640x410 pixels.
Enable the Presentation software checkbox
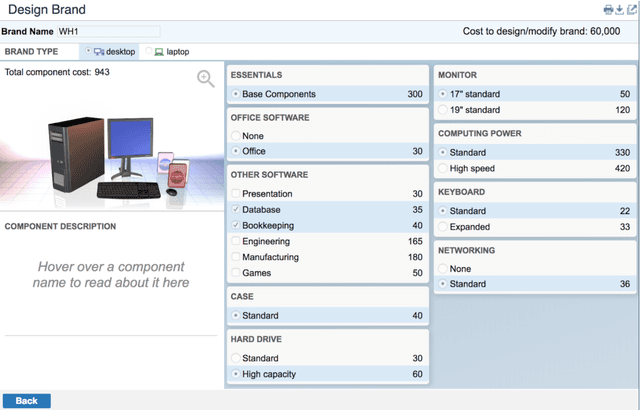pos(235,194)
